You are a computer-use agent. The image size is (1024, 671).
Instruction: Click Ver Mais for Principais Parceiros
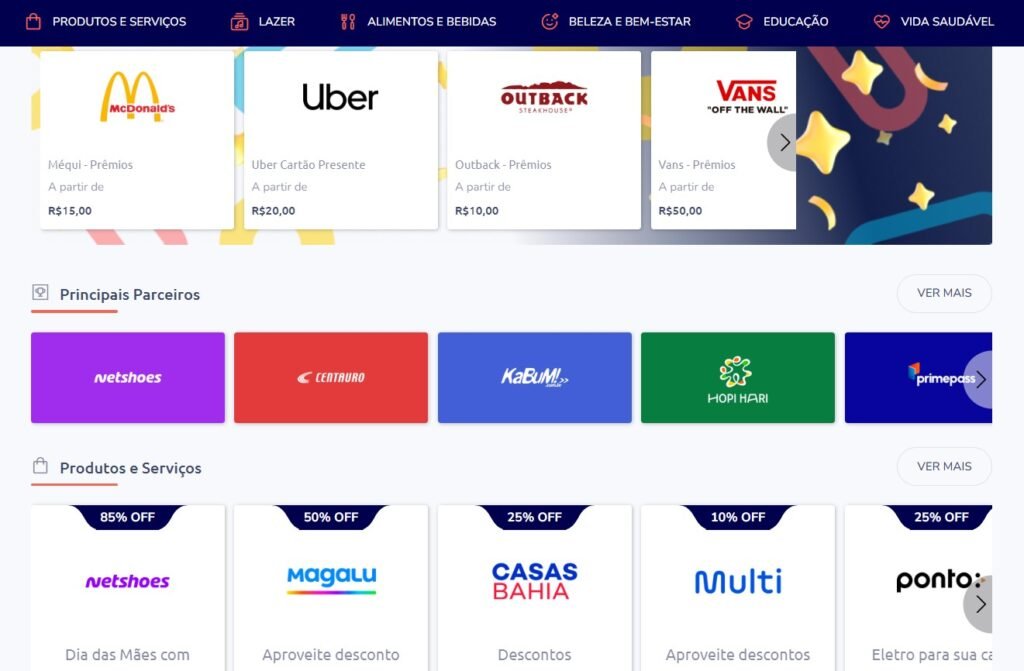(944, 293)
